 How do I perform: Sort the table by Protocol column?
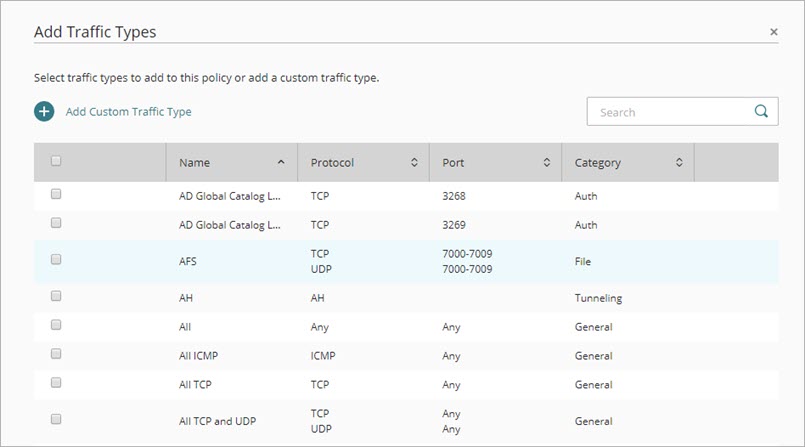[414, 162]
